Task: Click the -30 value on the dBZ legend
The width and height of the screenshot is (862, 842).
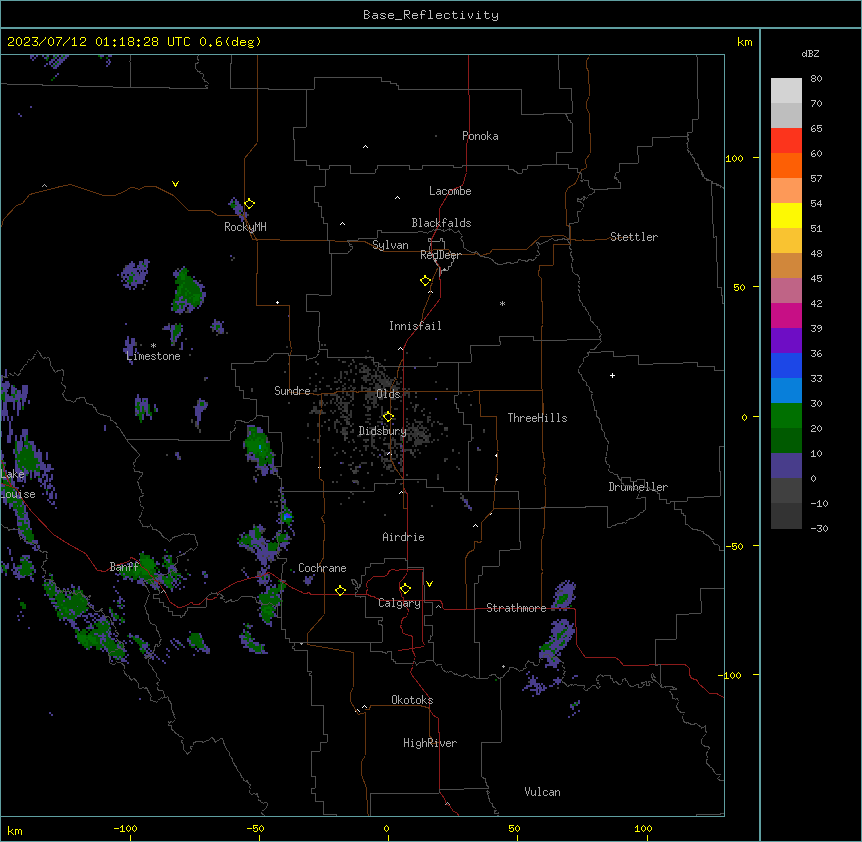Action: (x=819, y=528)
